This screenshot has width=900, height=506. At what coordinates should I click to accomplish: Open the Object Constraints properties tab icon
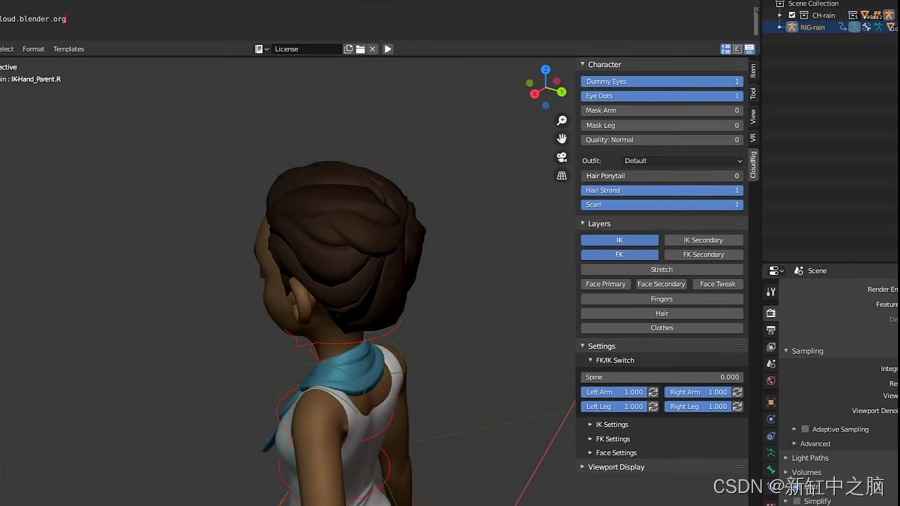click(x=771, y=436)
